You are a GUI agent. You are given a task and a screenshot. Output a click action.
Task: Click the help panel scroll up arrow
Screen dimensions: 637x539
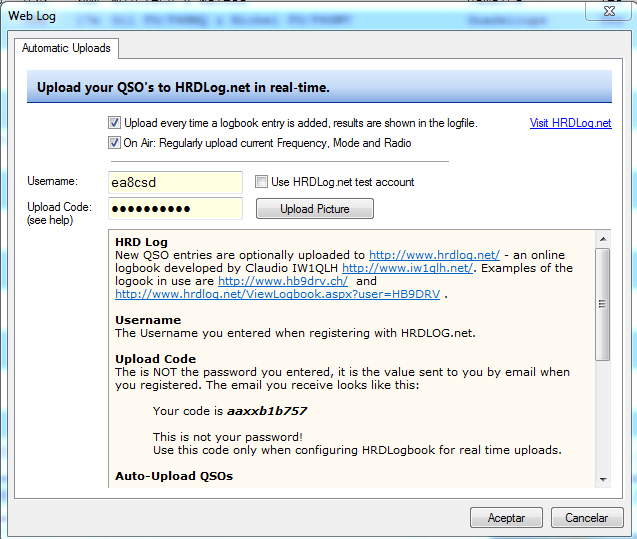[603, 239]
